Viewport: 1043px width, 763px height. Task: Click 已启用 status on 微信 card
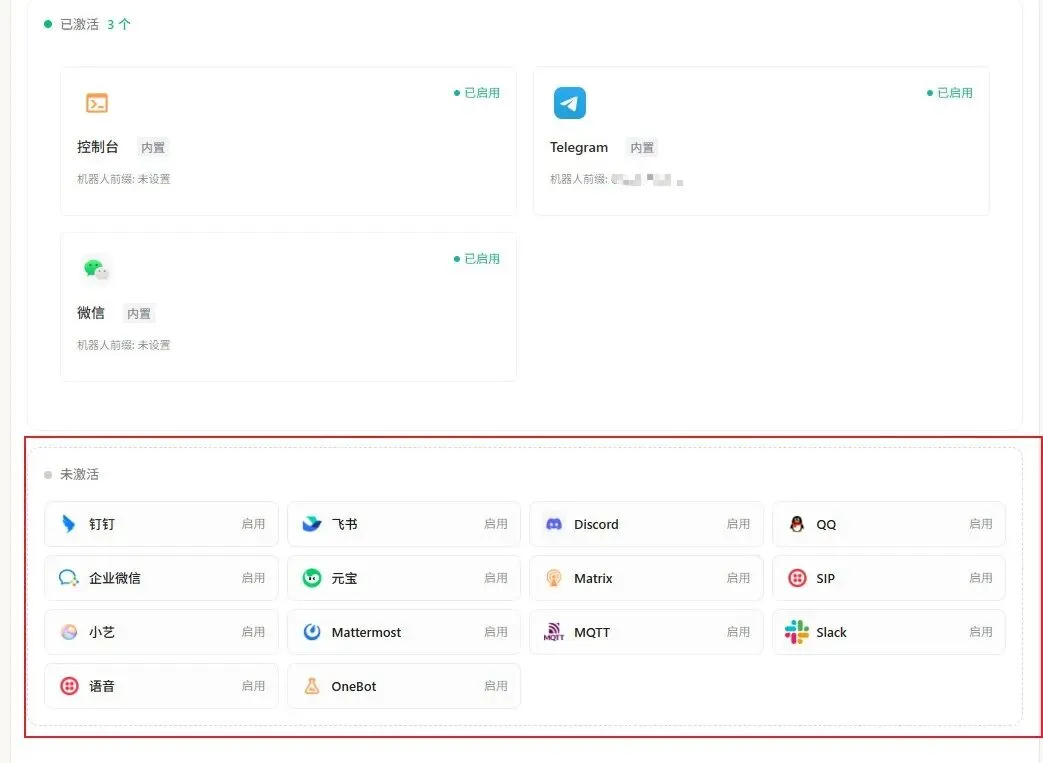[477, 259]
